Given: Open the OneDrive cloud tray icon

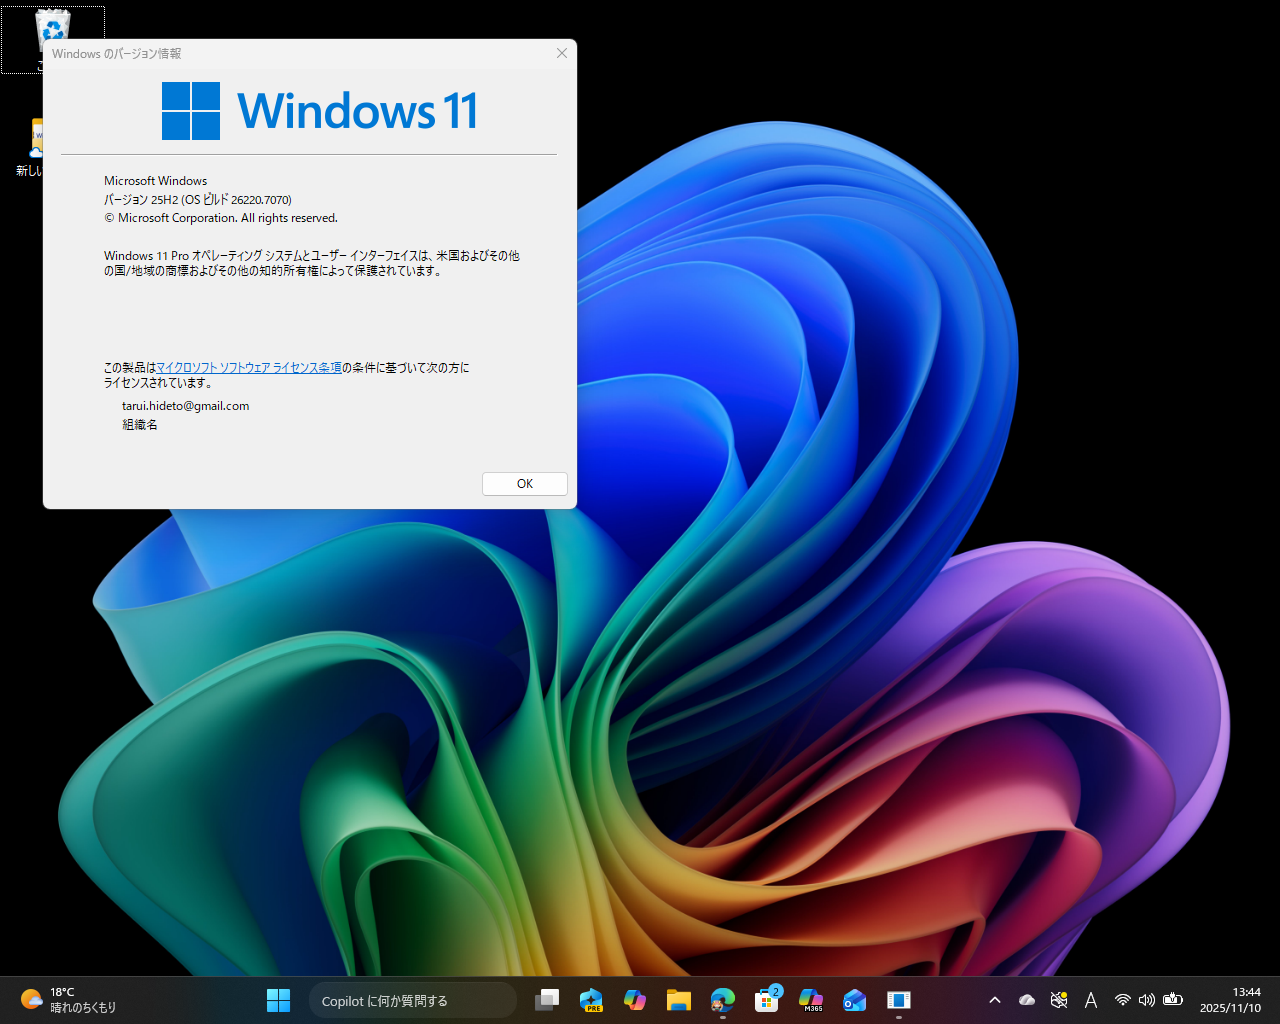Looking at the screenshot, I should pos(1026,999).
